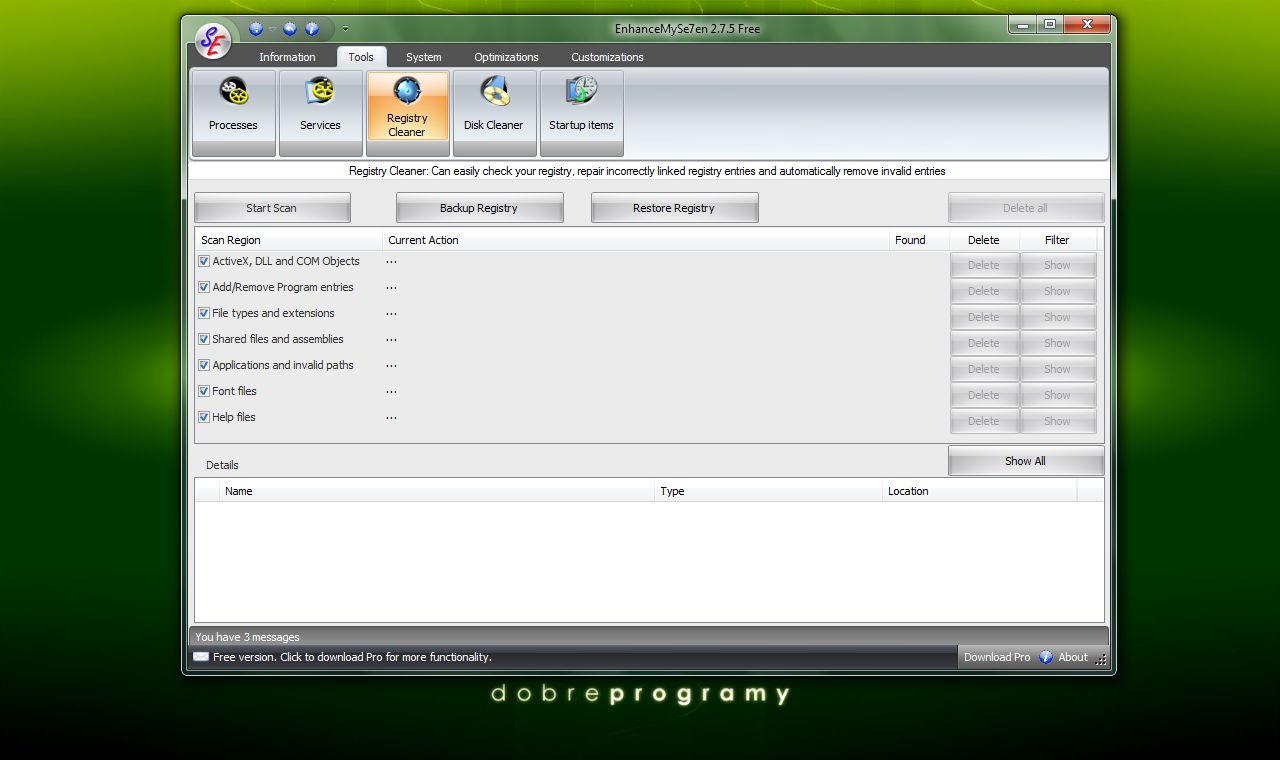Image resolution: width=1280 pixels, height=760 pixels.
Task: Uncheck the Help files checkbox
Action: pyautogui.click(x=203, y=417)
